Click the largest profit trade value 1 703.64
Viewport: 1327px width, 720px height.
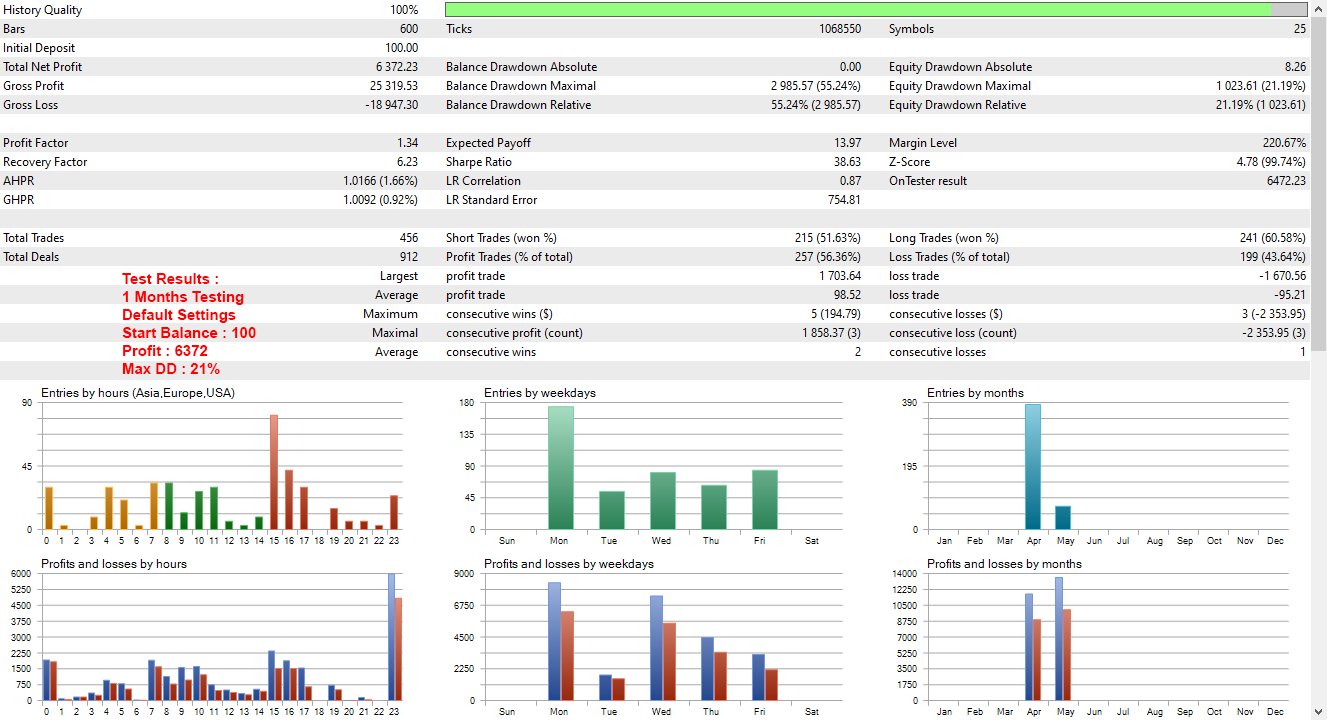pos(840,276)
